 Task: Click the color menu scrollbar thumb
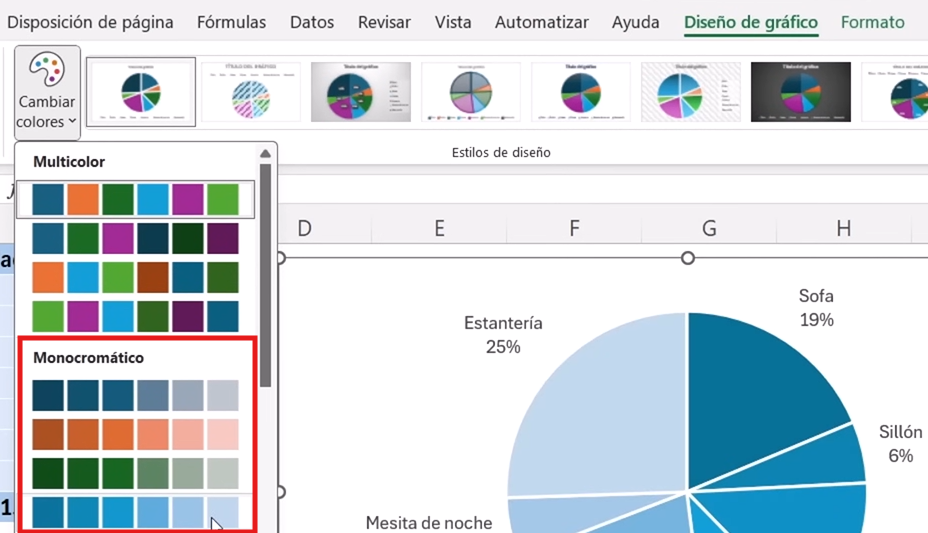pyautogui.click(x=265, y=275)
